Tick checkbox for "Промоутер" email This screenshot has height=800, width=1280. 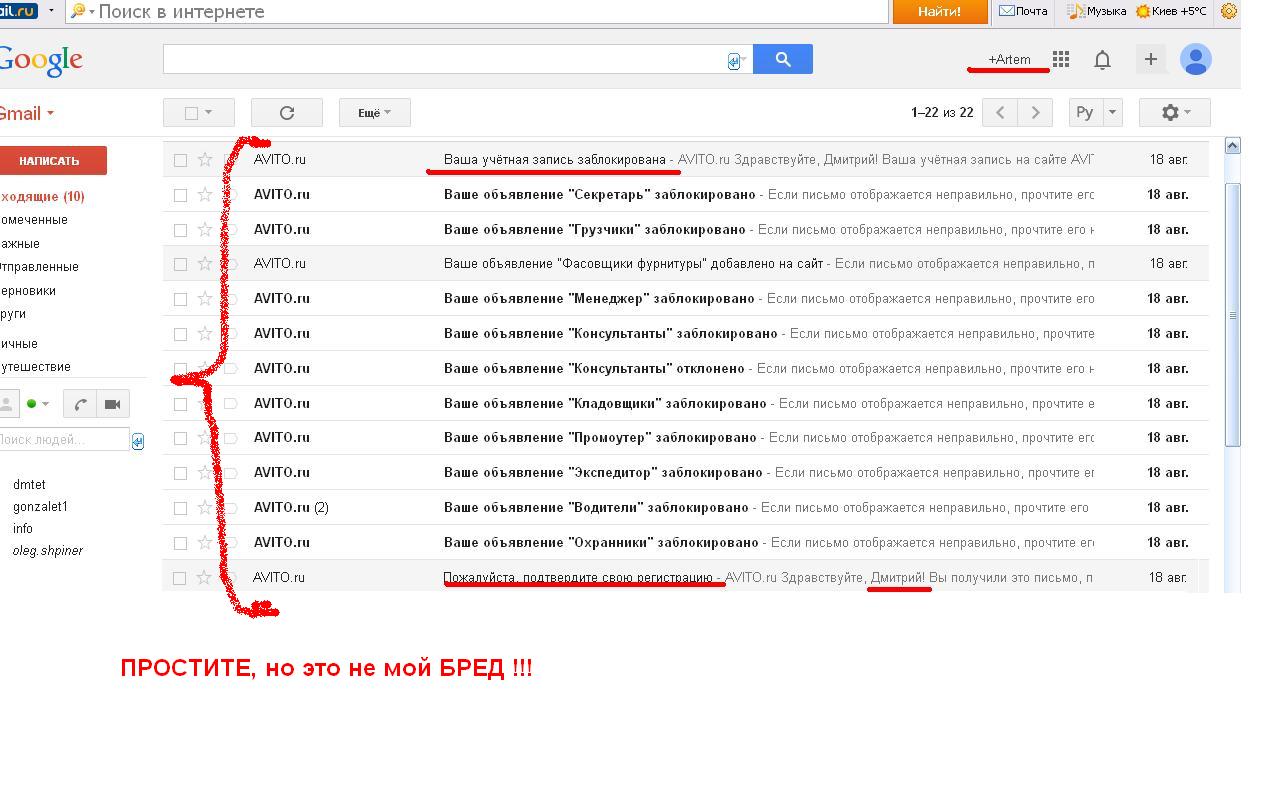pos(180,438)
